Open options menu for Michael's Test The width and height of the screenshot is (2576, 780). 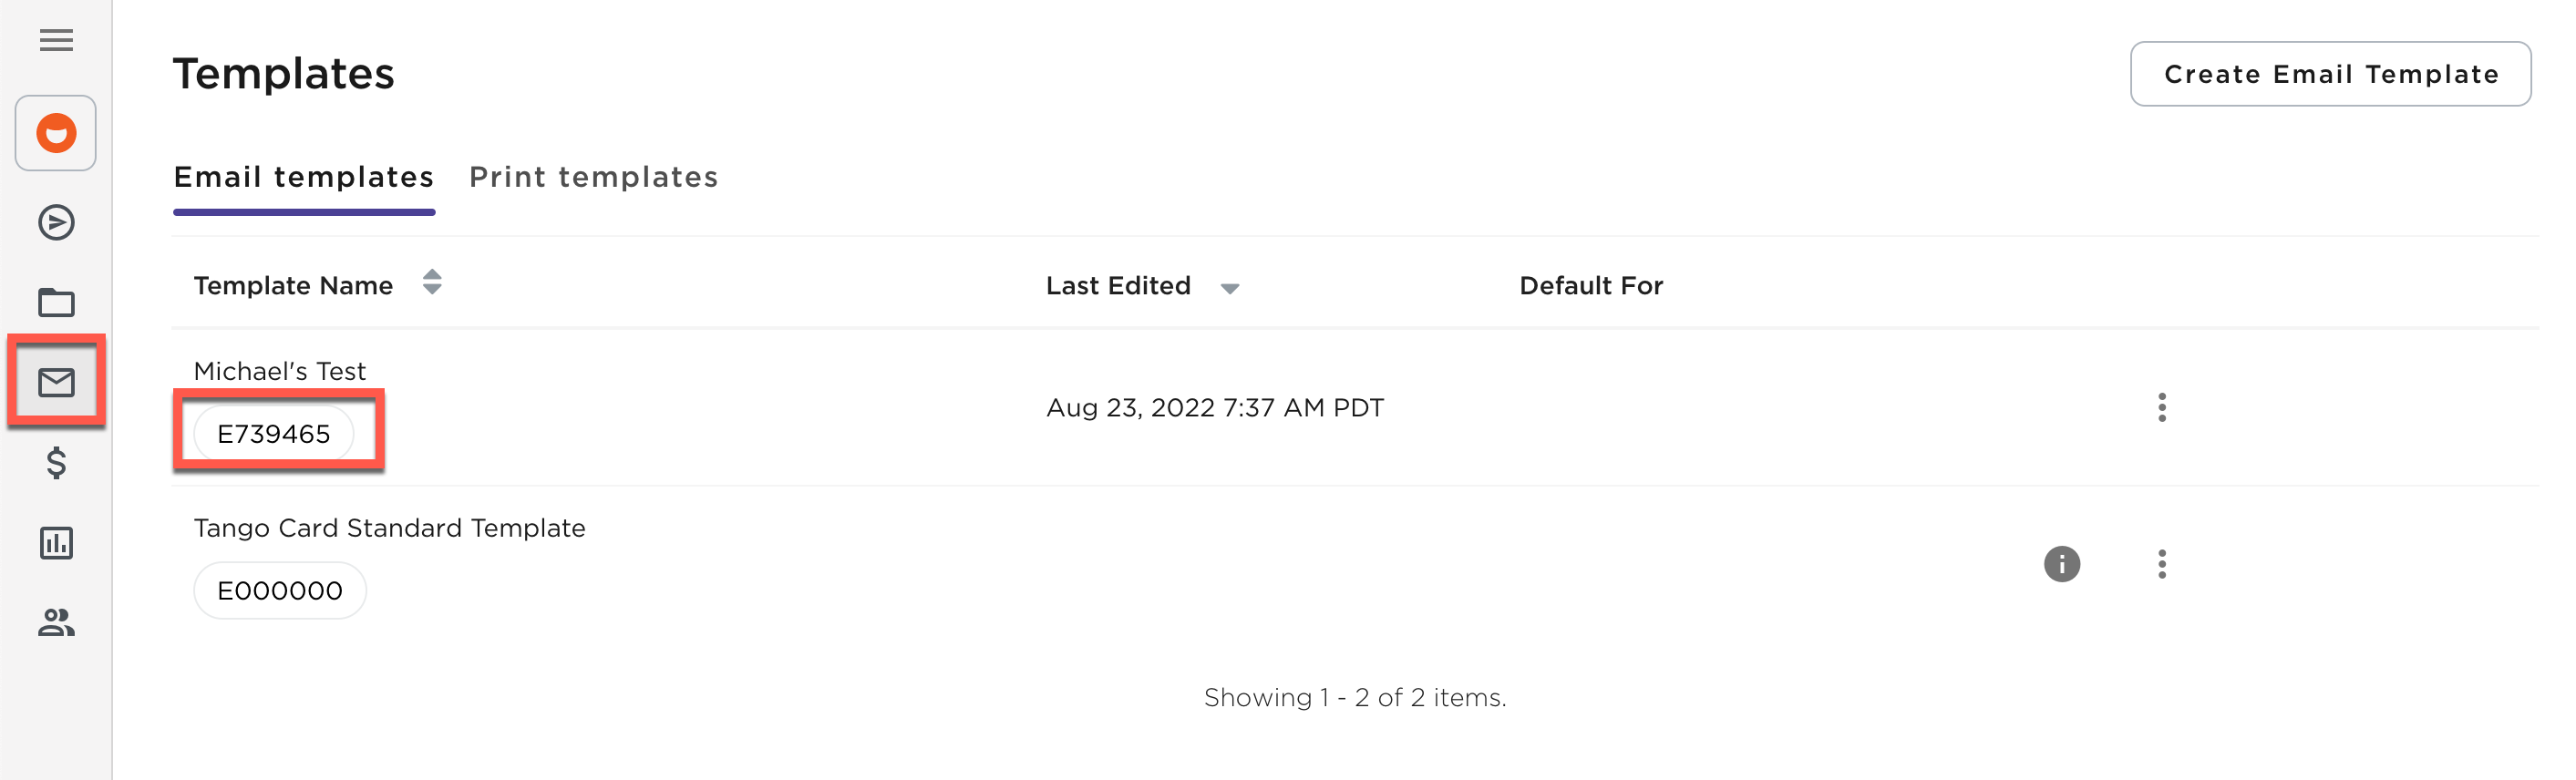click(2161, 407)
